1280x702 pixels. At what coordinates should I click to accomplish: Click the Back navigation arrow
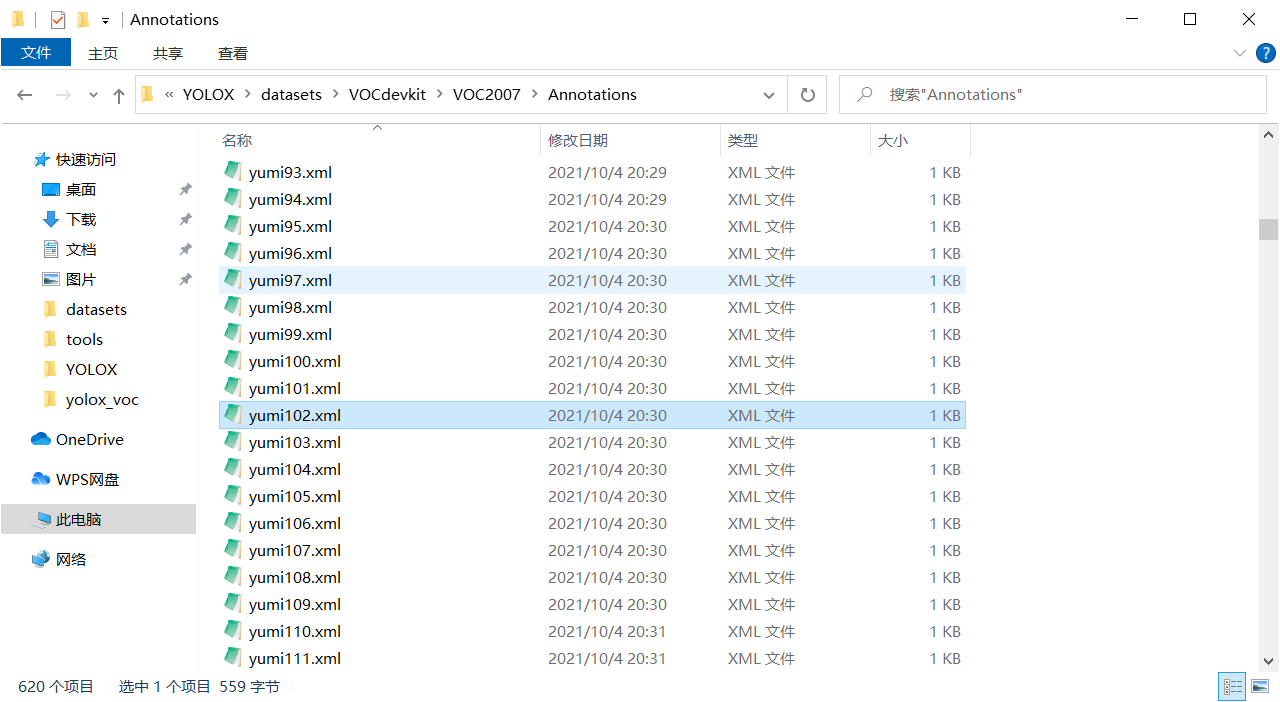pos(24,94)
